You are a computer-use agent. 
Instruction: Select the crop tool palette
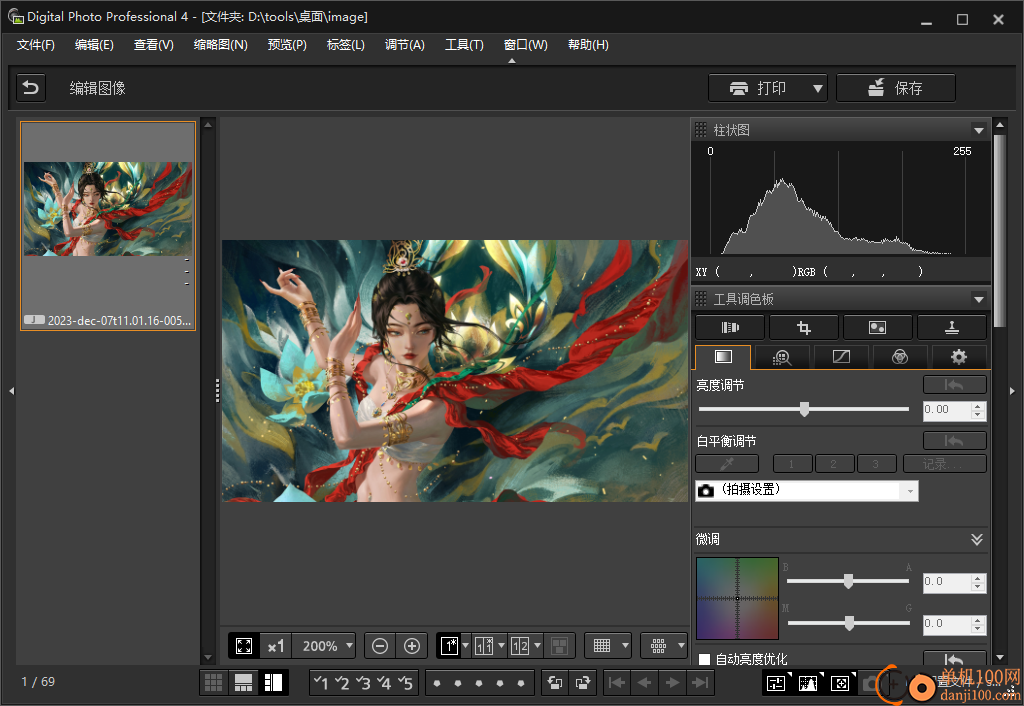coord(804,327)
